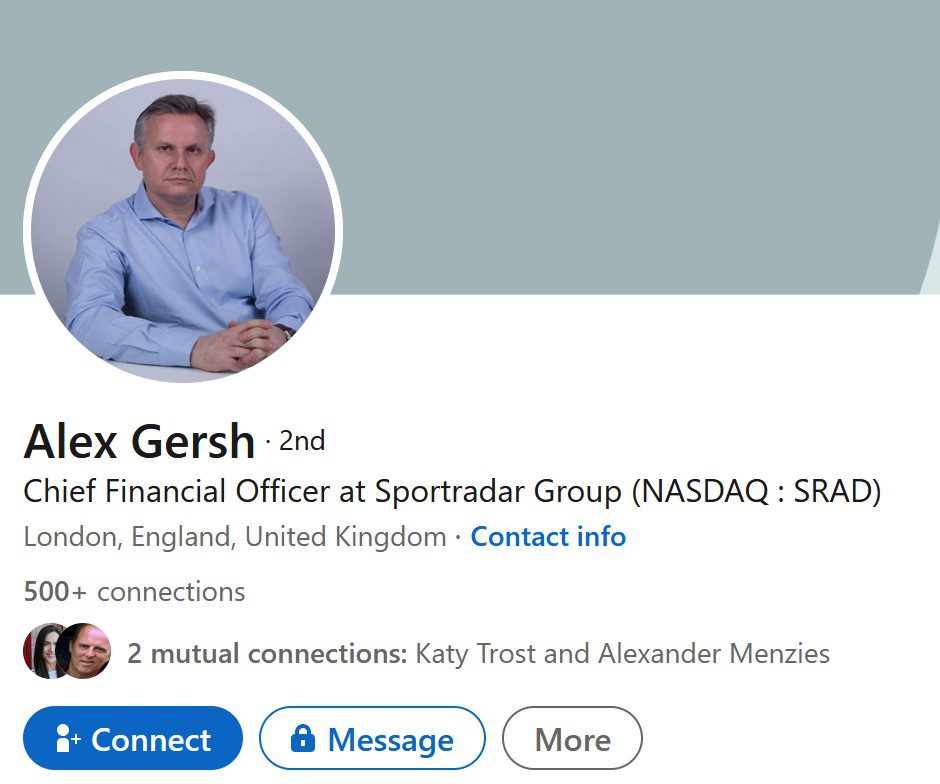Click the Alex Gersh name heading
940x784 pixels.
[x=139, y=441]
